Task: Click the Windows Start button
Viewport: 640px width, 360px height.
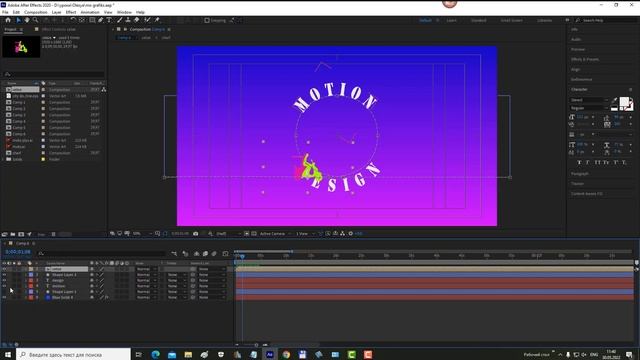Action: [x=8, y=354]
